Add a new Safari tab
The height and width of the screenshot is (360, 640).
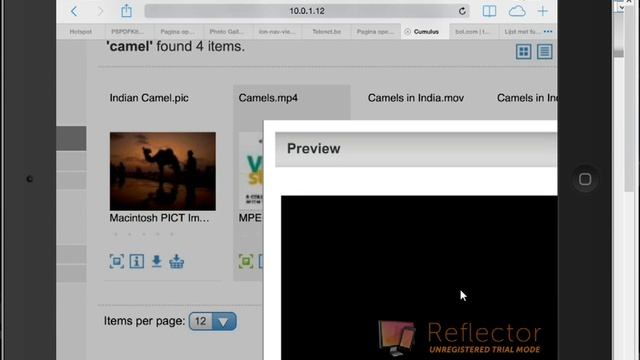click(542, 11)
